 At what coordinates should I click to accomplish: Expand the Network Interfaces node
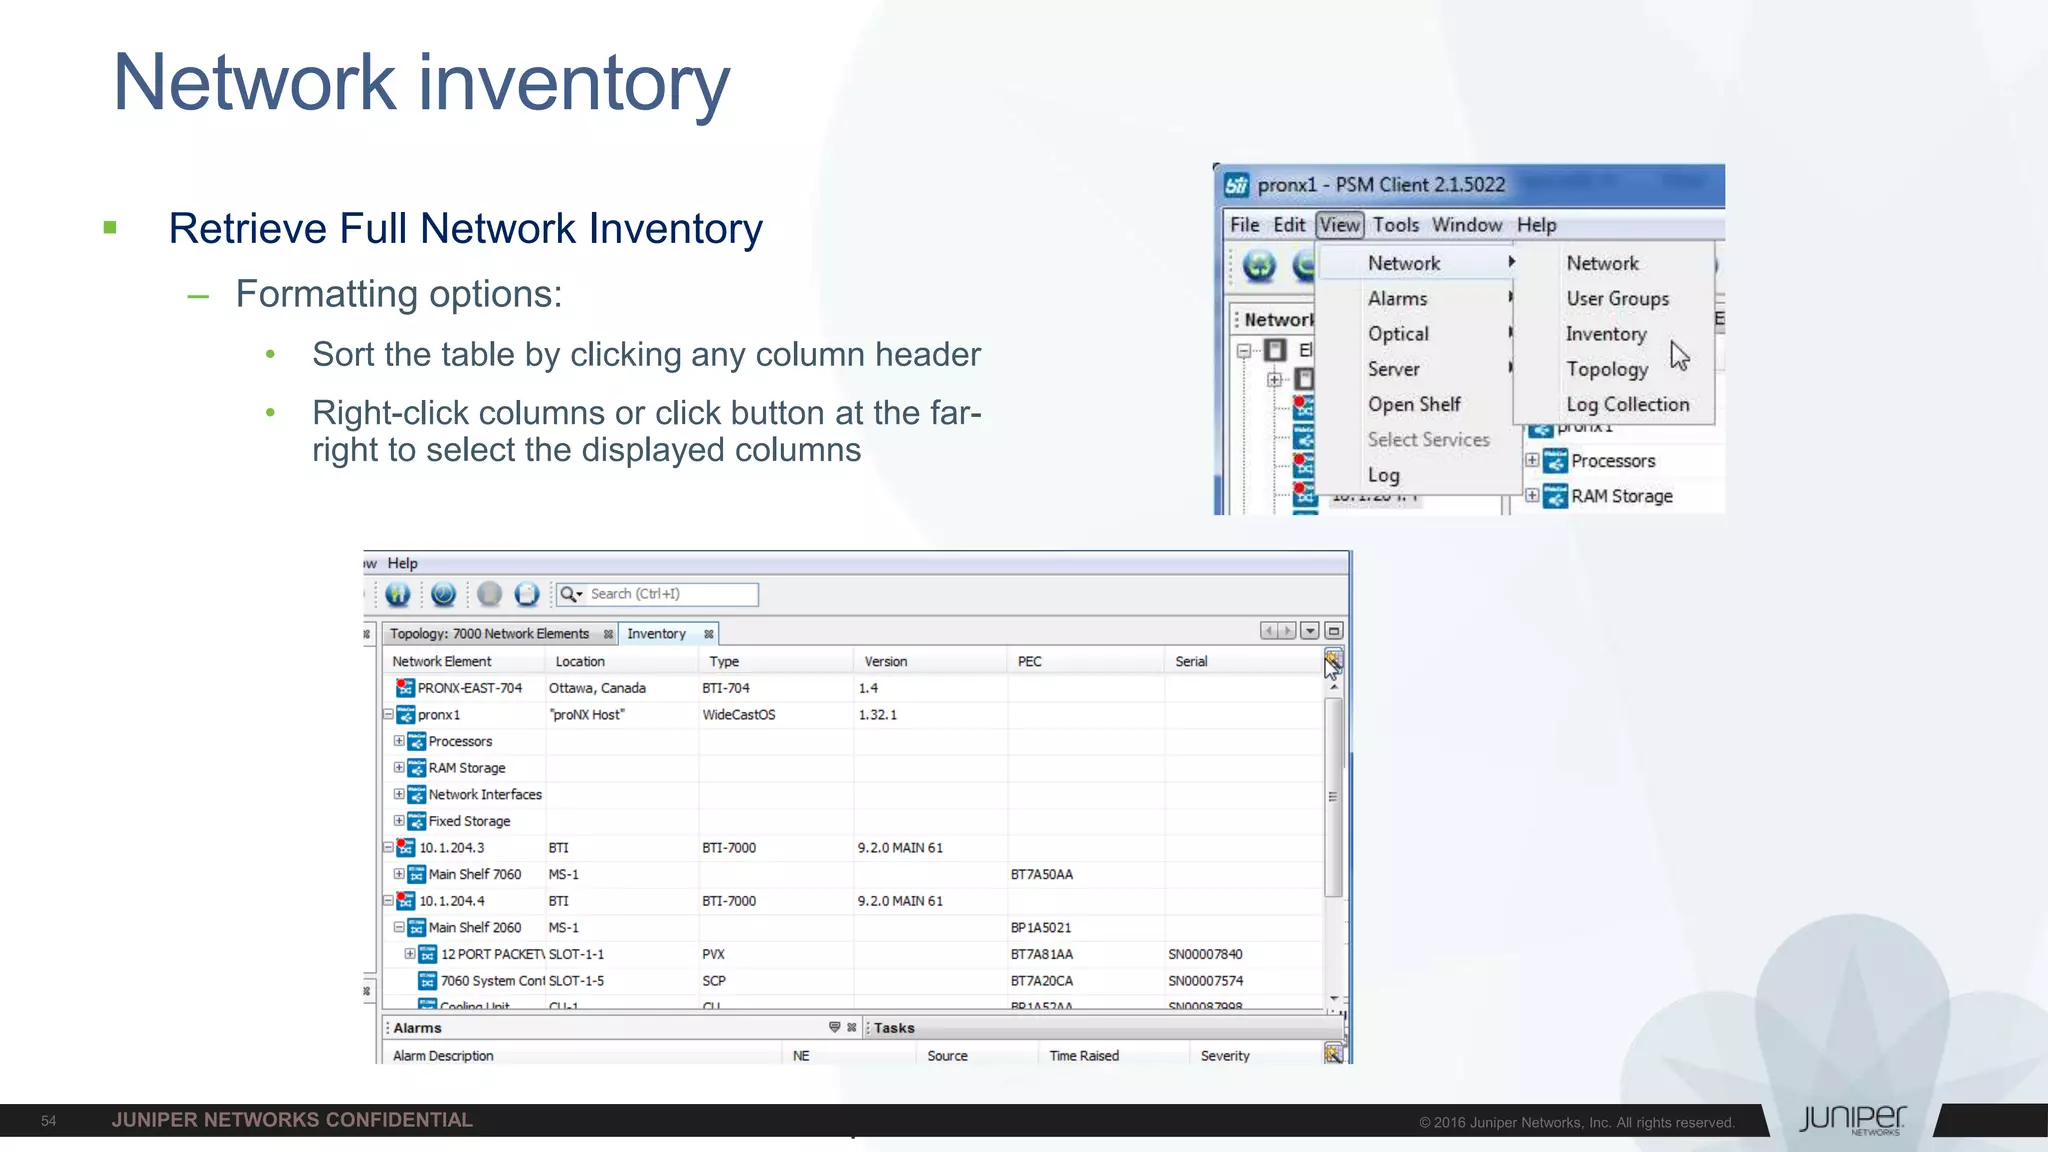[x=399, y=794]
